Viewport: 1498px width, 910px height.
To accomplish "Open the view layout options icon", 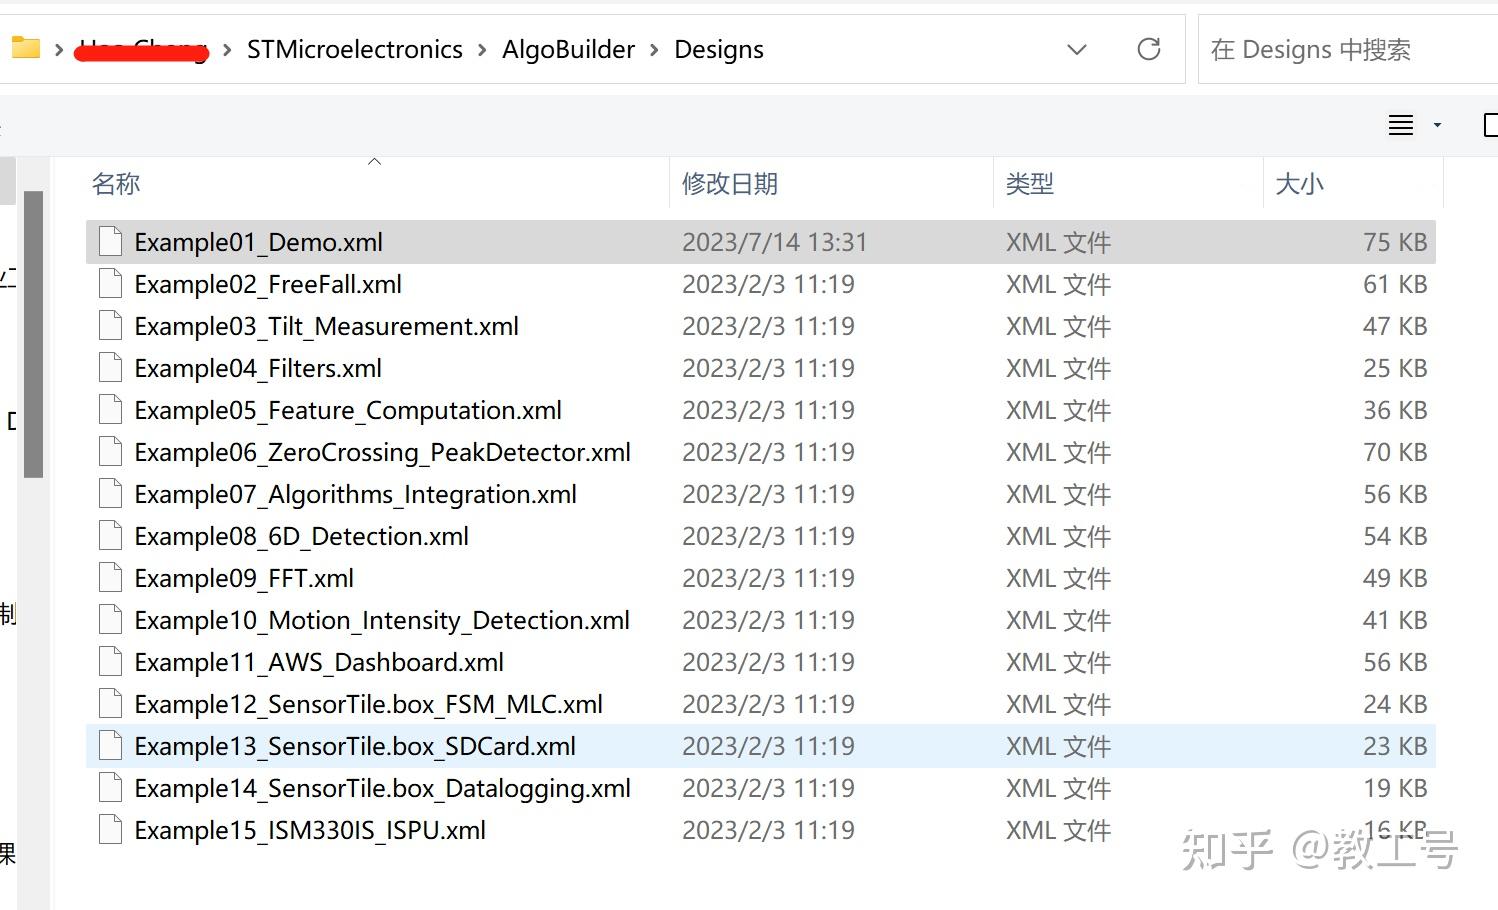I will (1400, 125).
